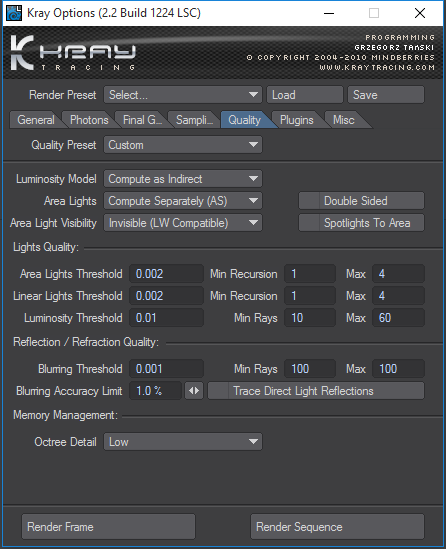
Task: Select the Quality tab
Action: [245, 120]
